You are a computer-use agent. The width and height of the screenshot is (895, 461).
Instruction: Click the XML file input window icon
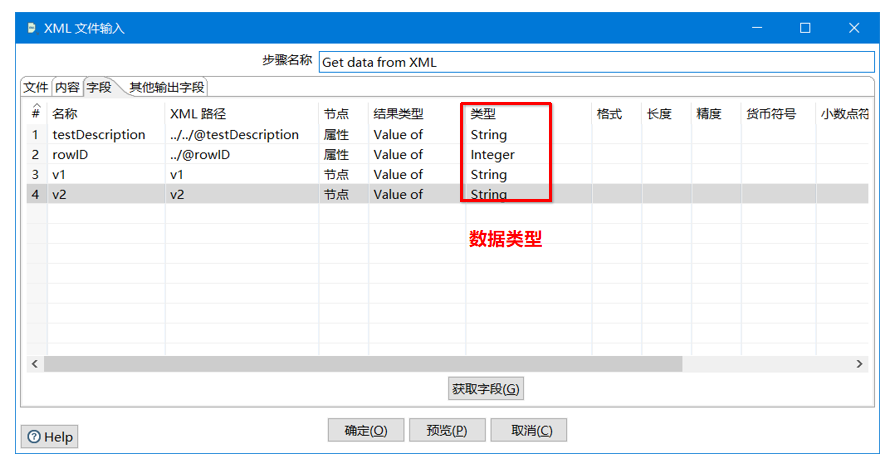click(x=32, y=28)
